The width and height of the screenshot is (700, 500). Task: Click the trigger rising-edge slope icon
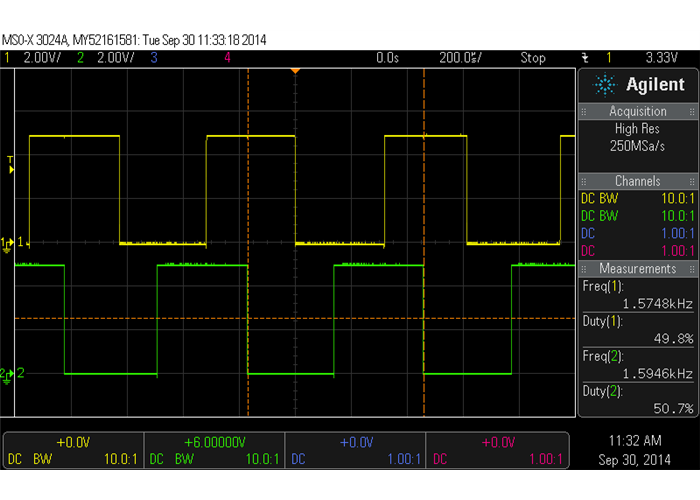tap(585, 58)
